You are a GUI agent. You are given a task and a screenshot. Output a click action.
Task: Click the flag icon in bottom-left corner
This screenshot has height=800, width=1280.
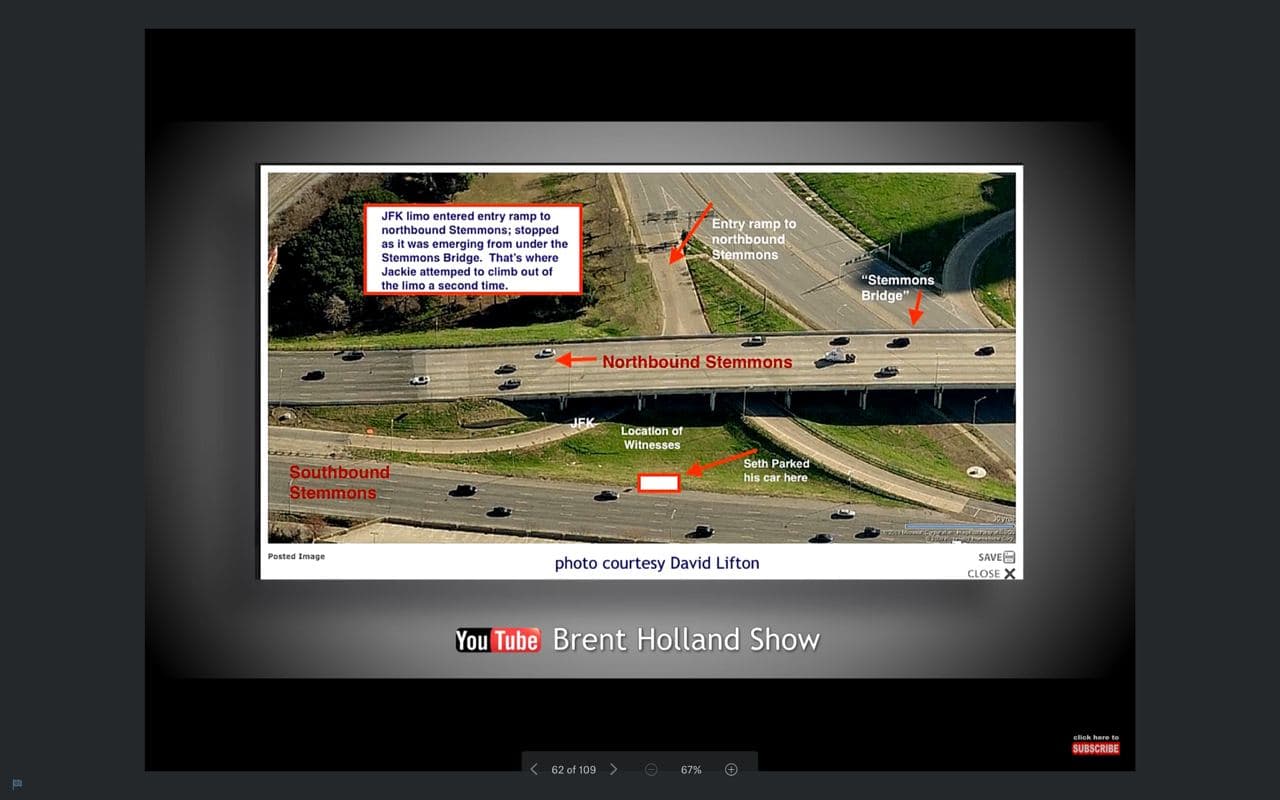tap(17, 784)
